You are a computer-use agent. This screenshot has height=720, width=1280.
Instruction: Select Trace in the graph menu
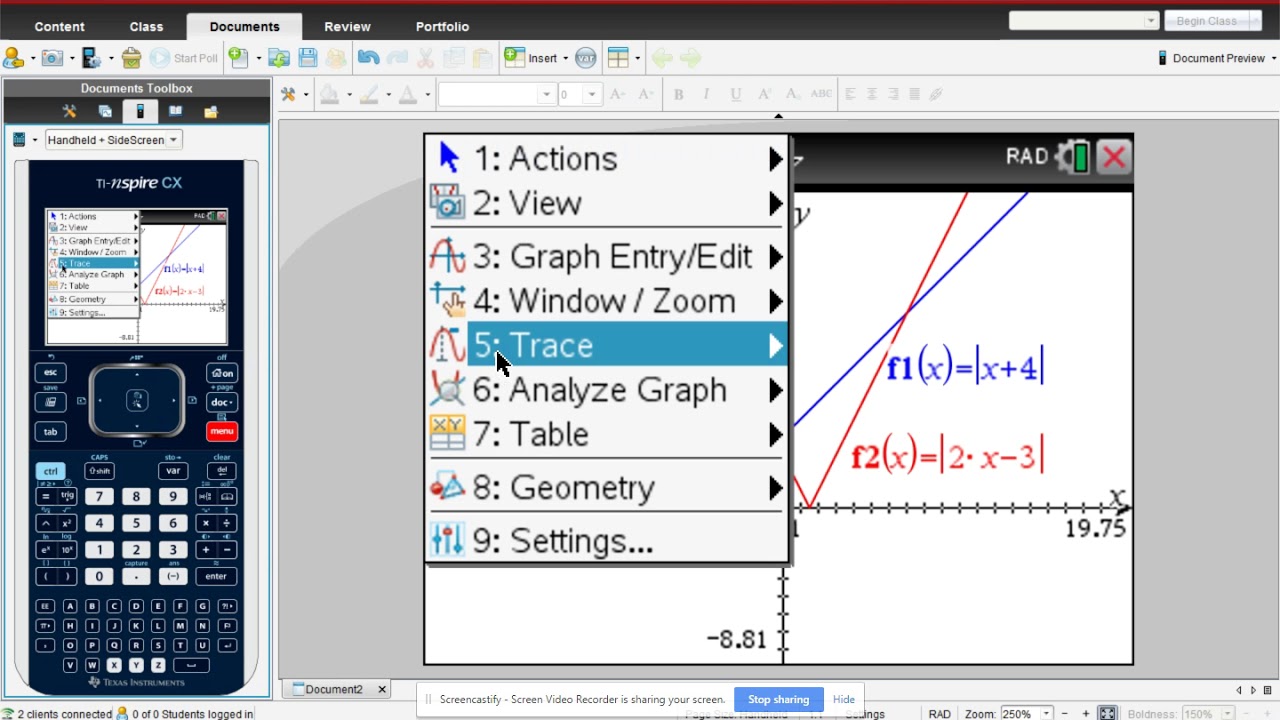click(608, 345)
